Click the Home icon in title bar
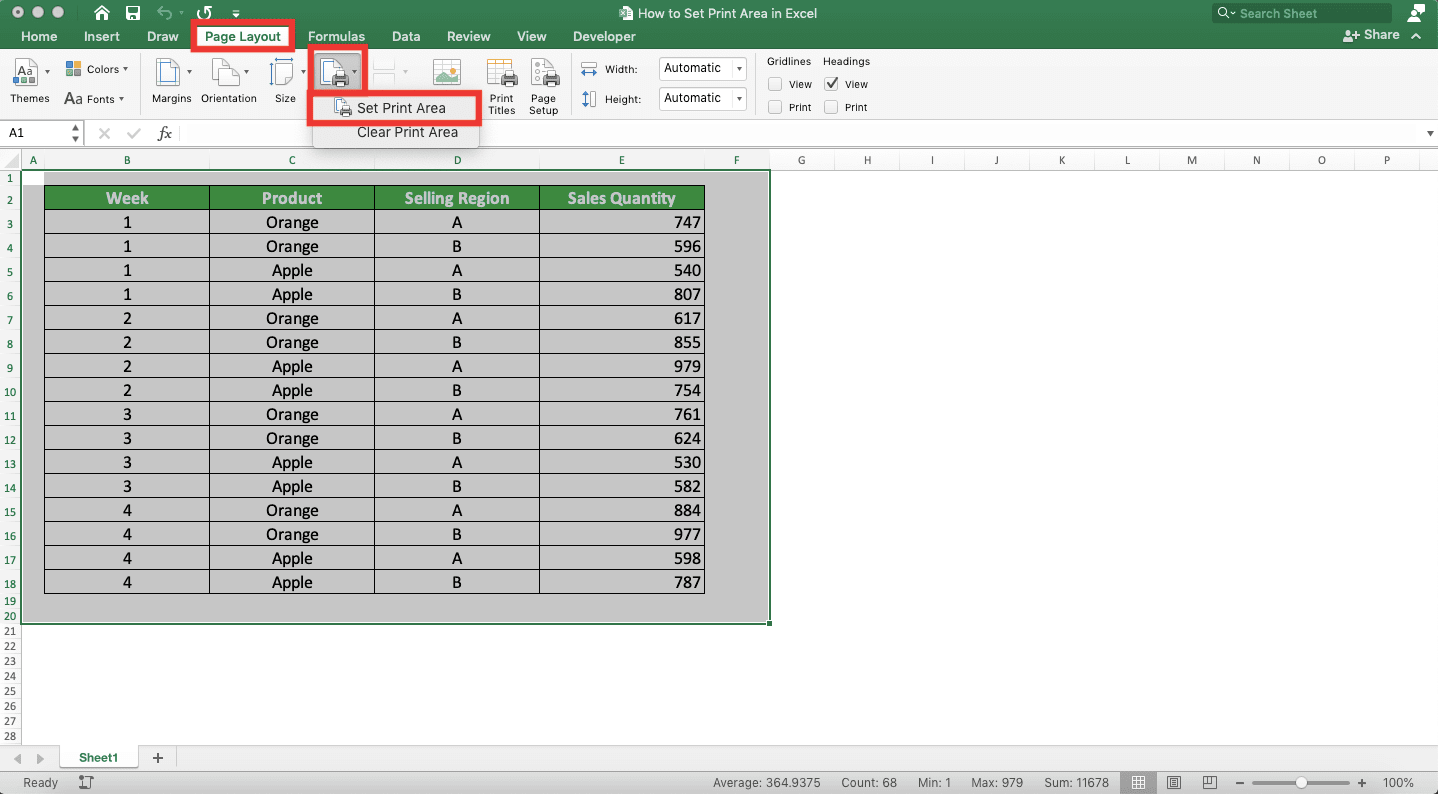The image size is (1438, 794). pyautogui.click(x=102, y=13)
